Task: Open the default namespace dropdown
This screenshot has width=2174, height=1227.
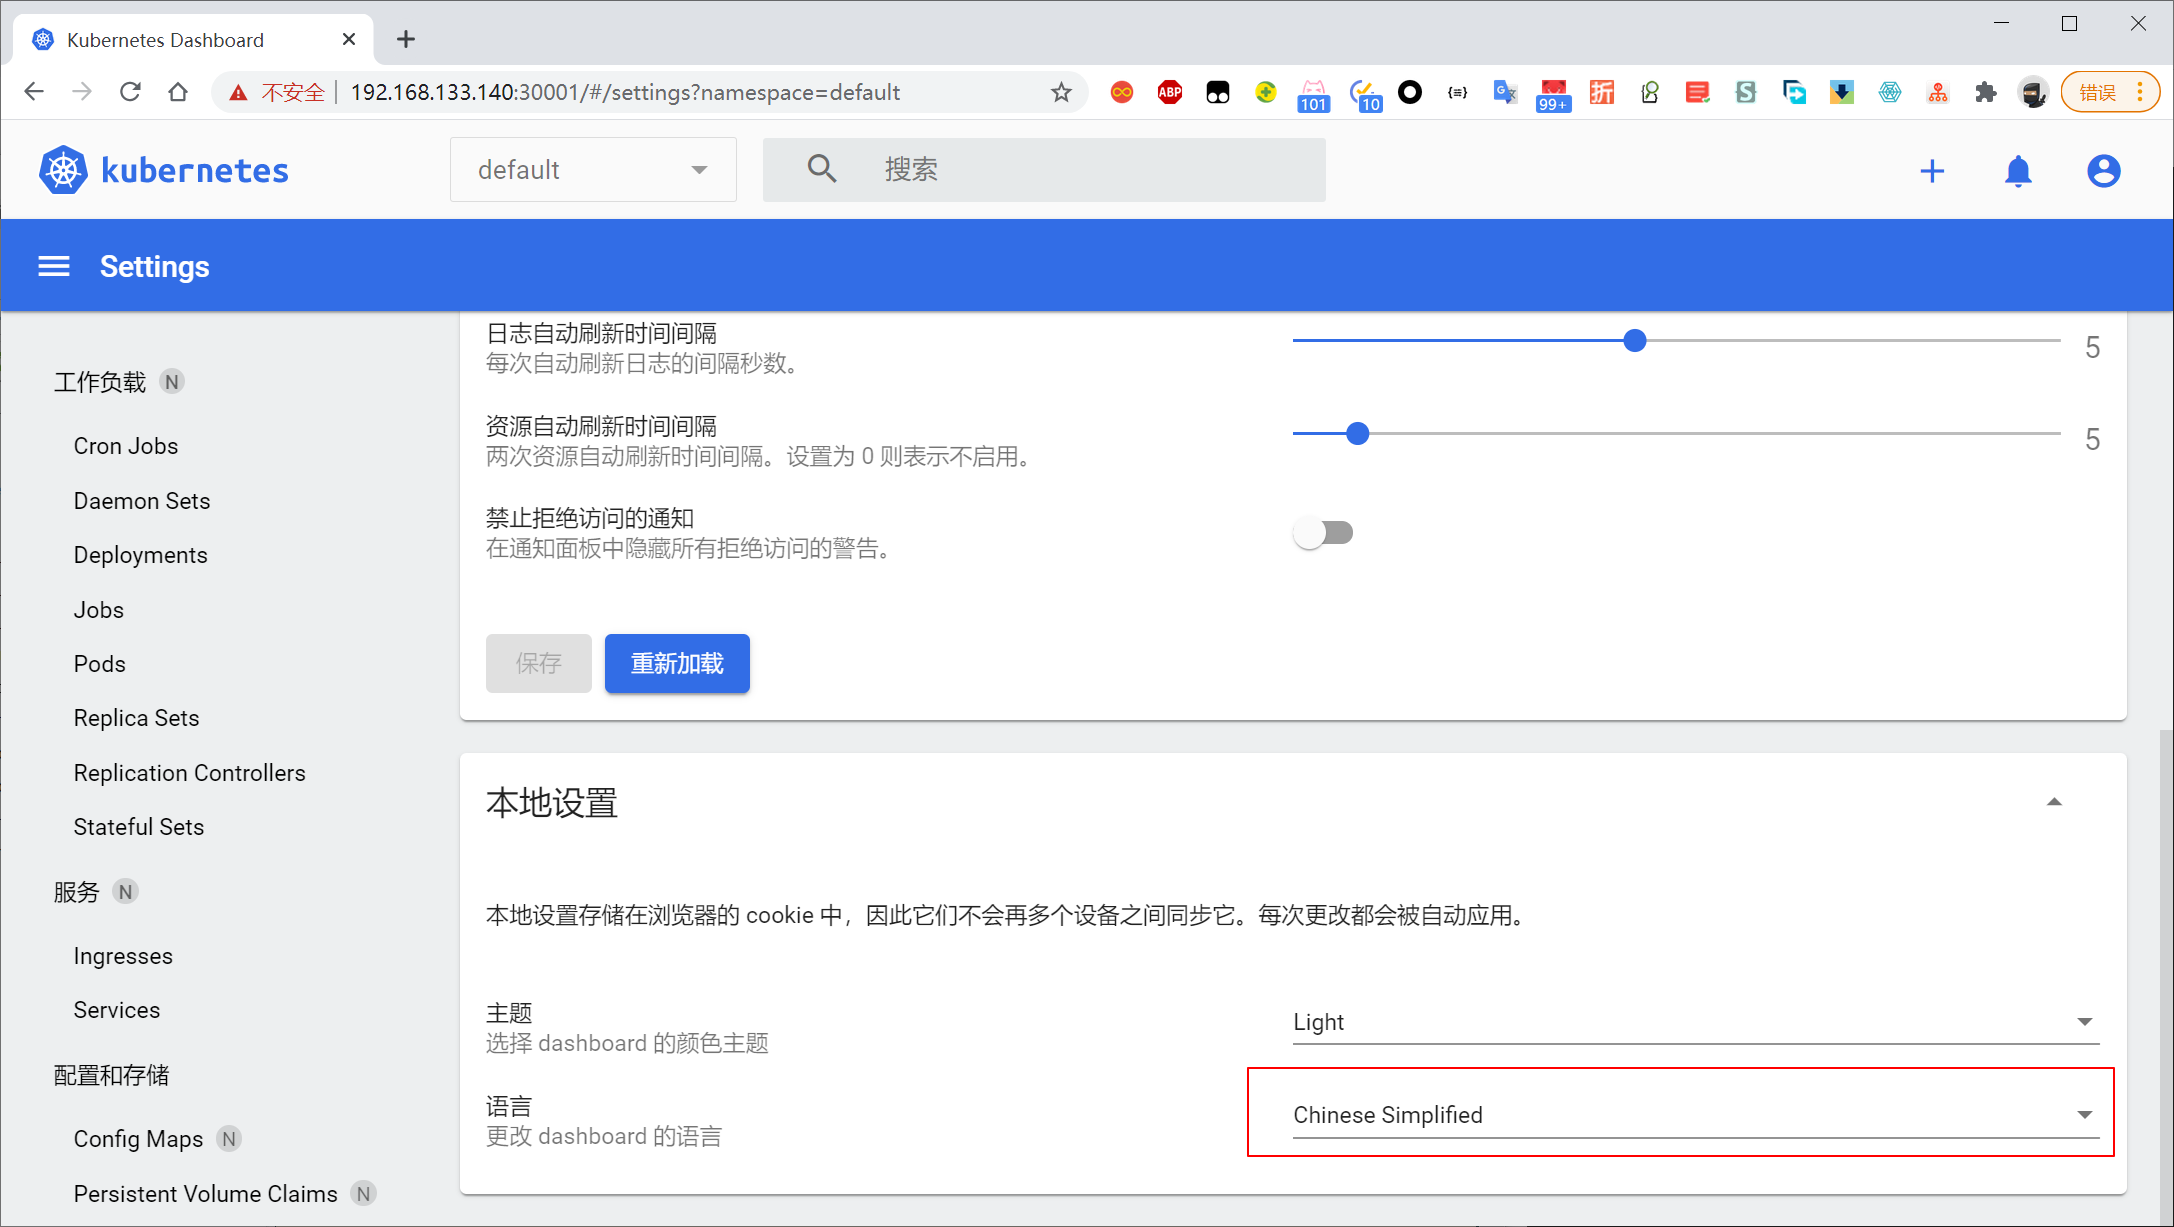Action: (593, 170)
